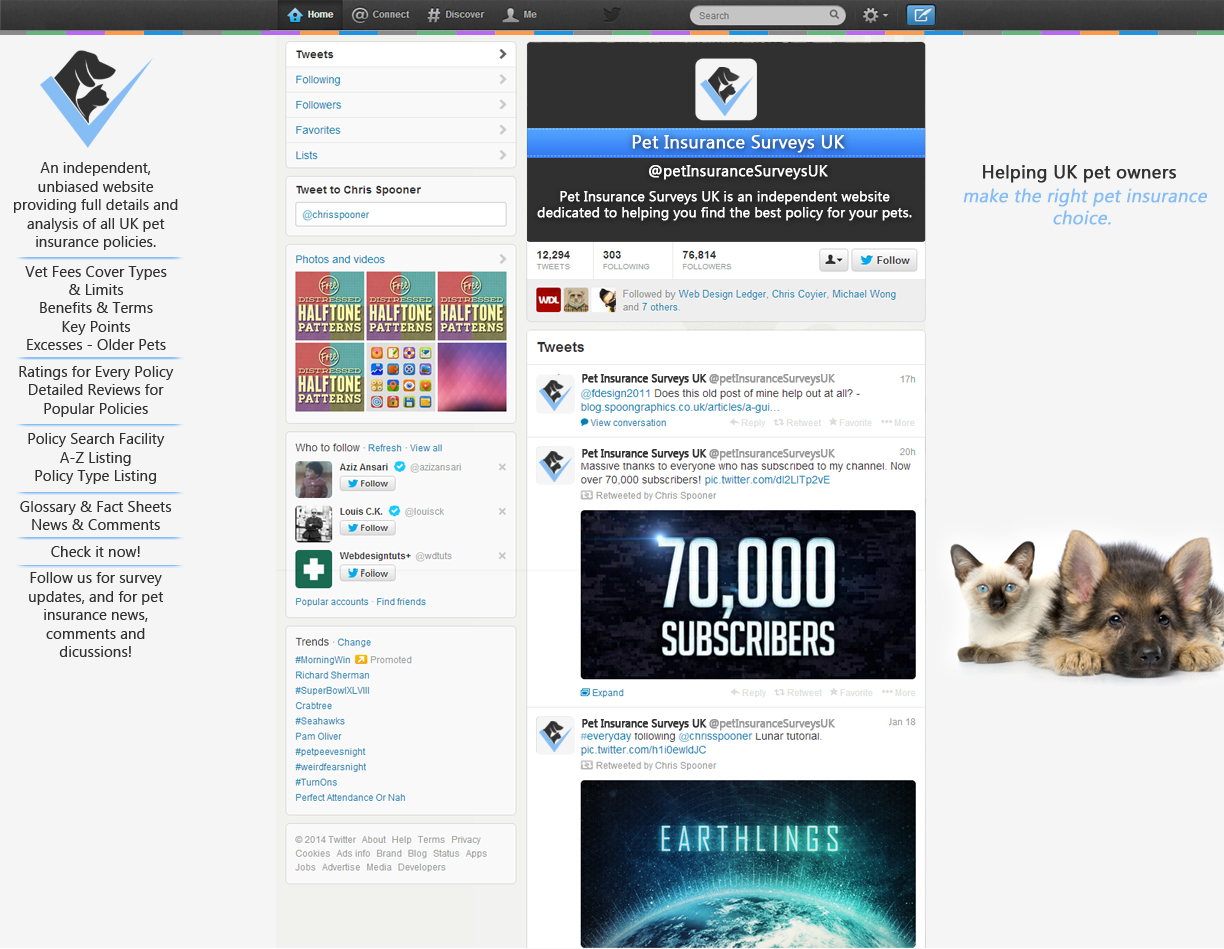
Task: Select the Following sidebar item
Action: (401, 80)
